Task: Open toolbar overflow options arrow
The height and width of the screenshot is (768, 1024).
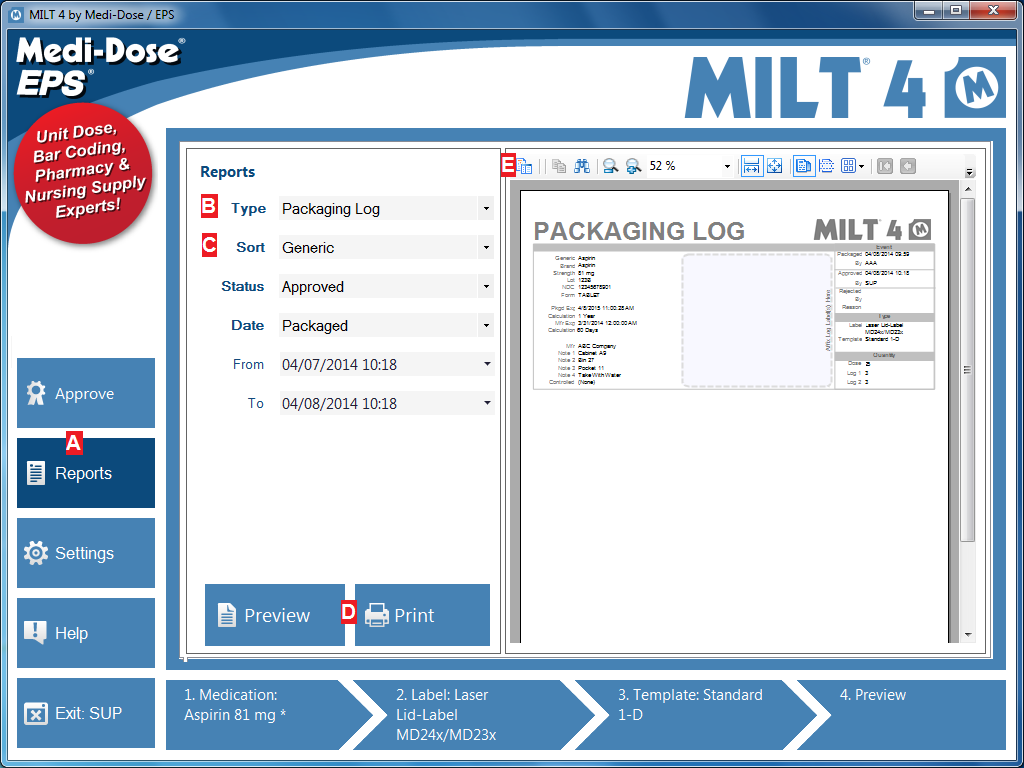Action: pyautogui.click(x=970, y=172)
